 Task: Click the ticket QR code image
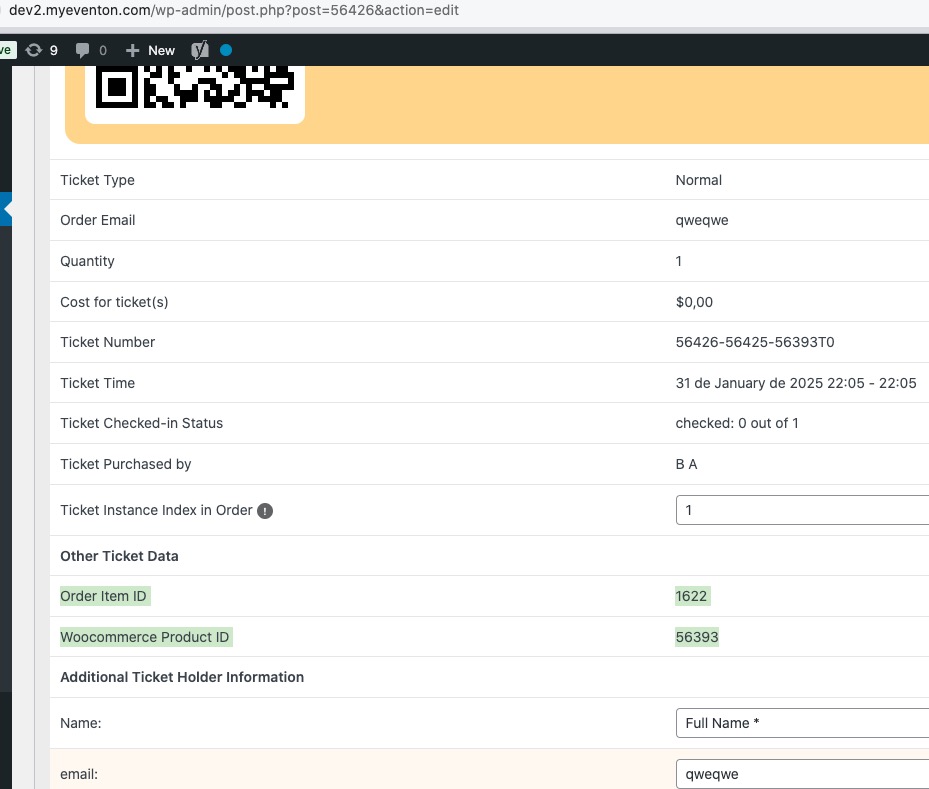[x=195, y=88]
